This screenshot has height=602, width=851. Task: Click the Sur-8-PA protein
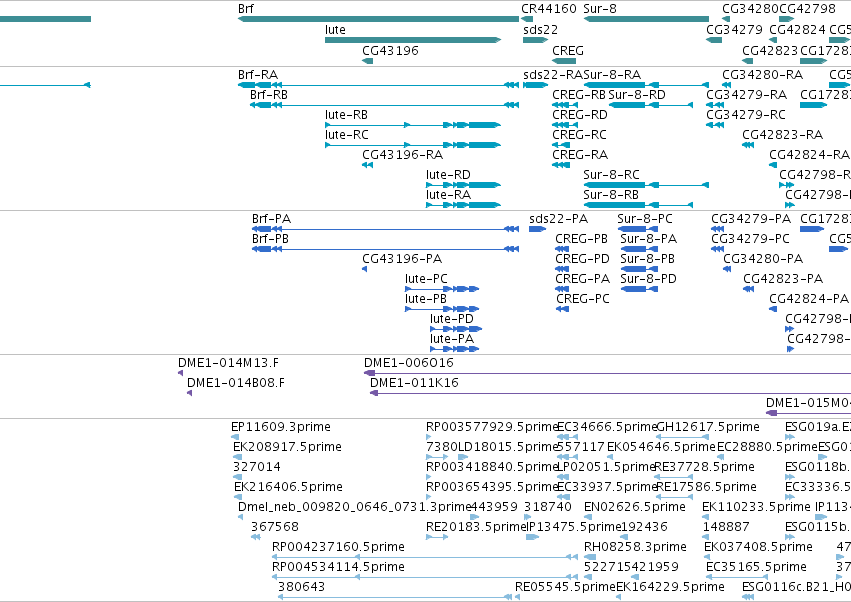639,249
